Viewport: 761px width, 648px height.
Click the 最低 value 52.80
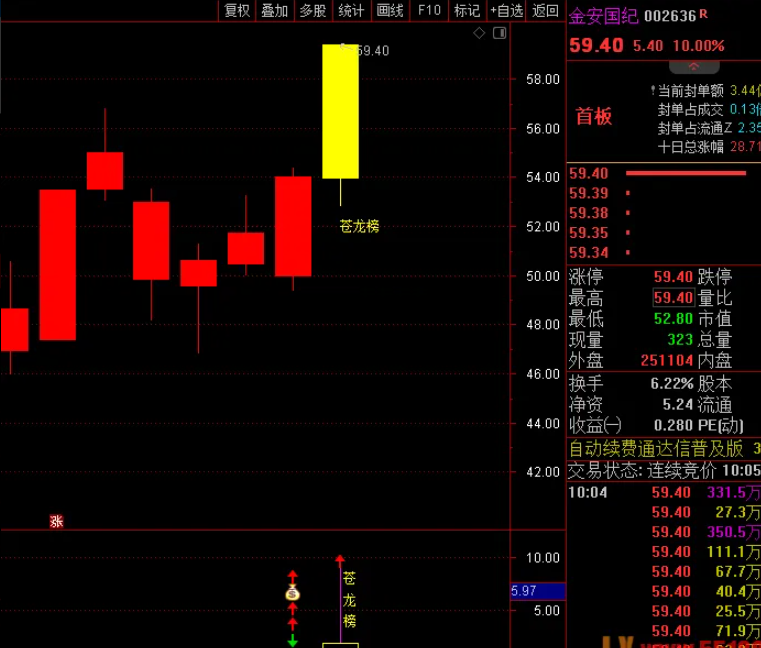tap(673, 319)
